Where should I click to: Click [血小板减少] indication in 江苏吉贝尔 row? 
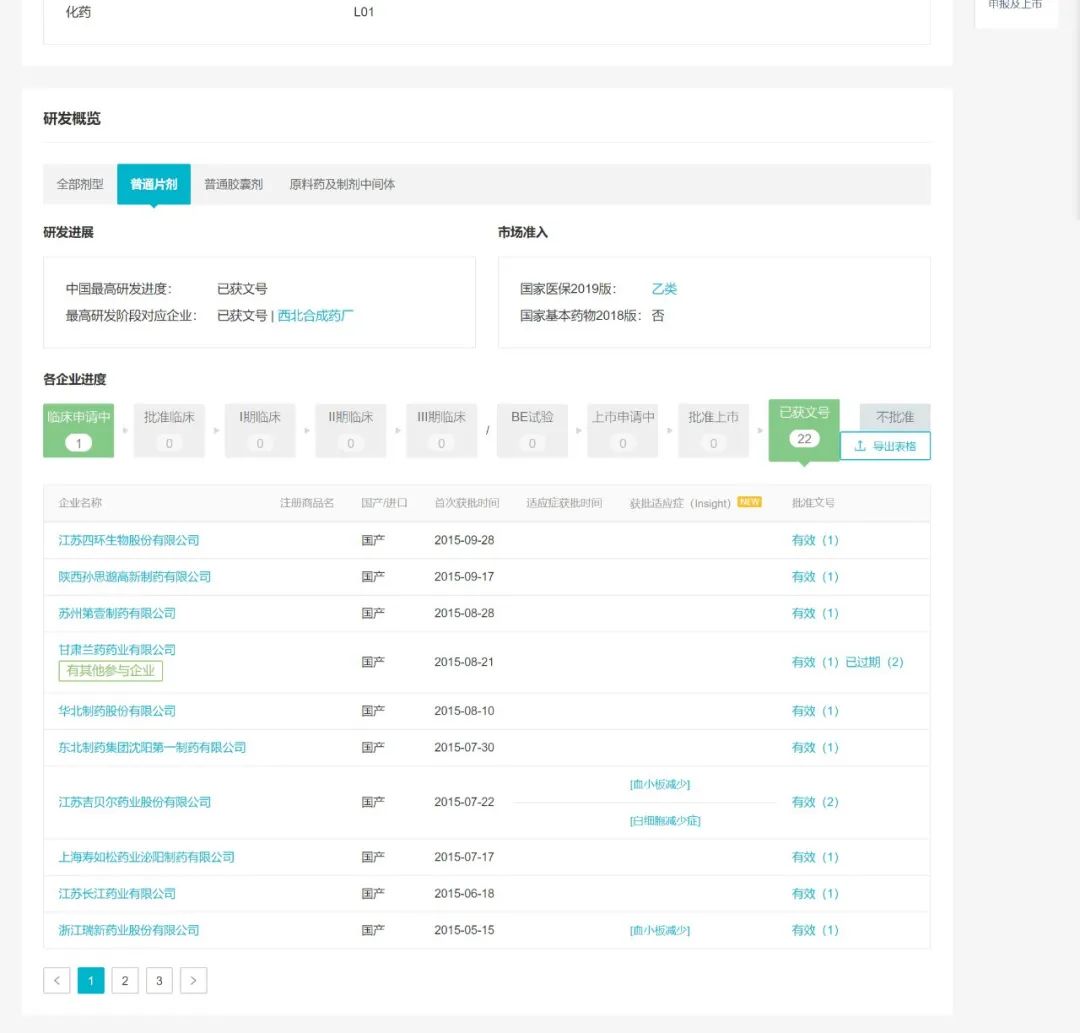(x=660, y=784)
